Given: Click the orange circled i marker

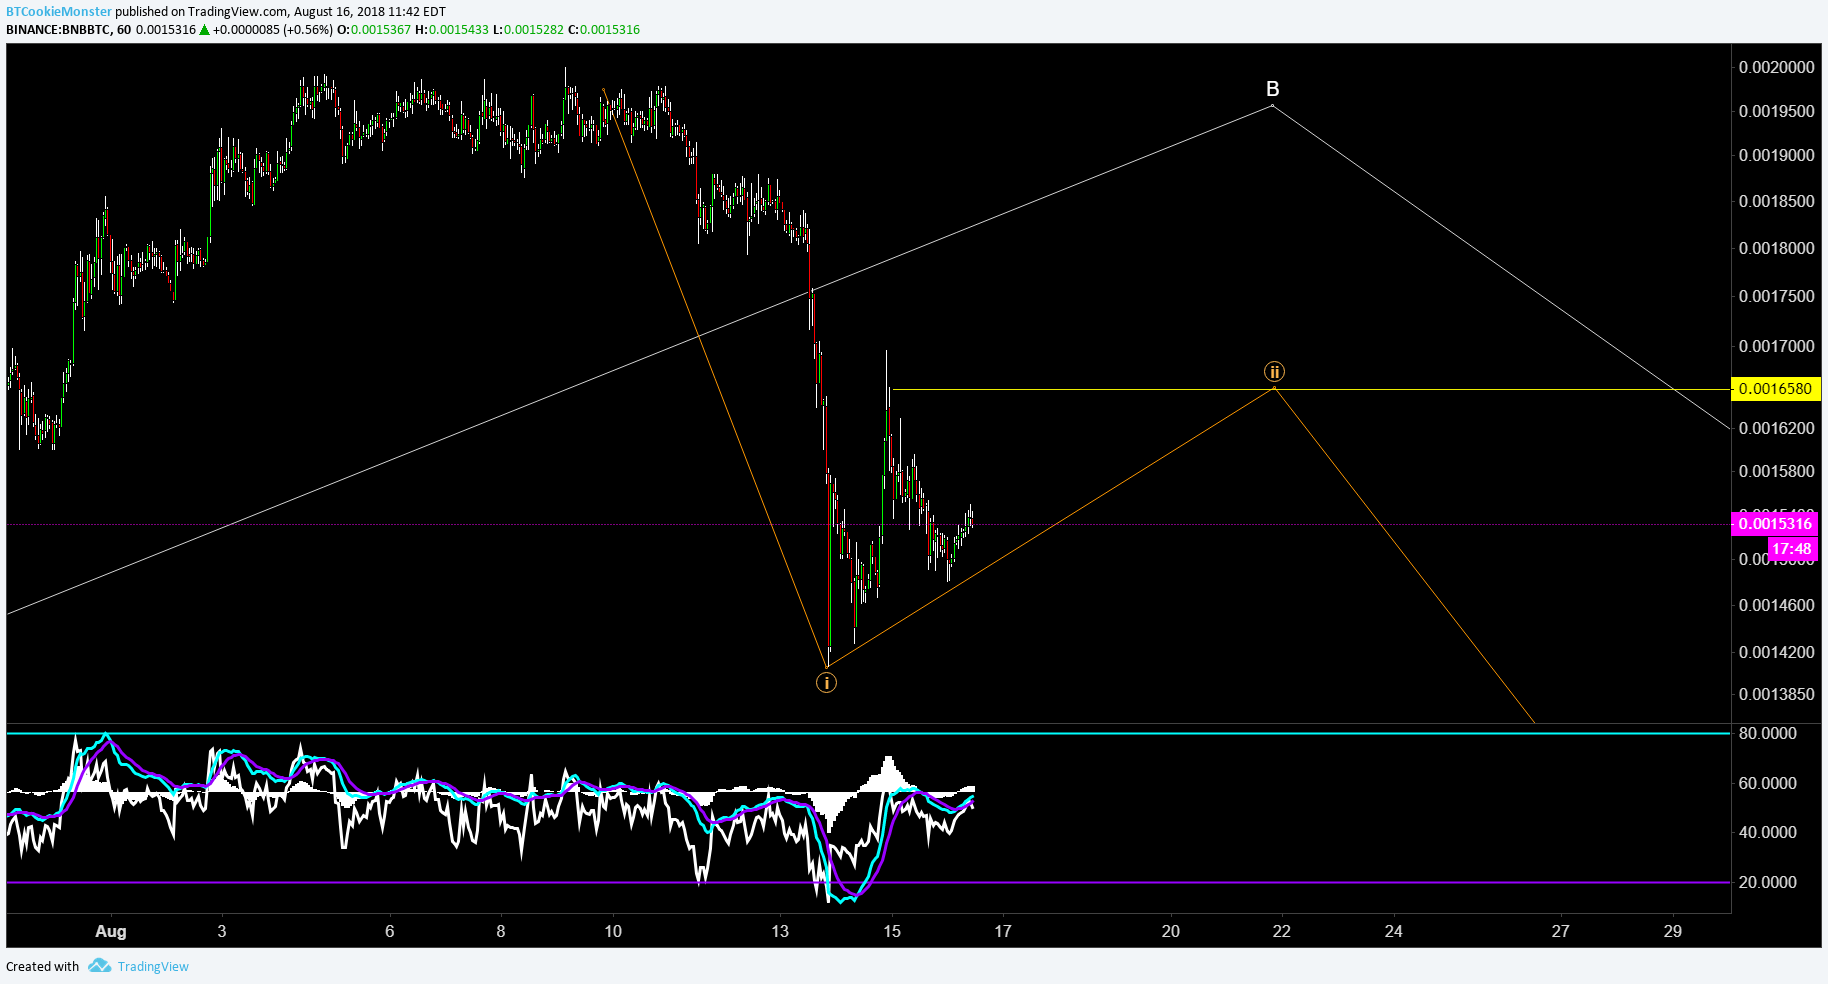Looking at the screenshot, I should (826, 683).
